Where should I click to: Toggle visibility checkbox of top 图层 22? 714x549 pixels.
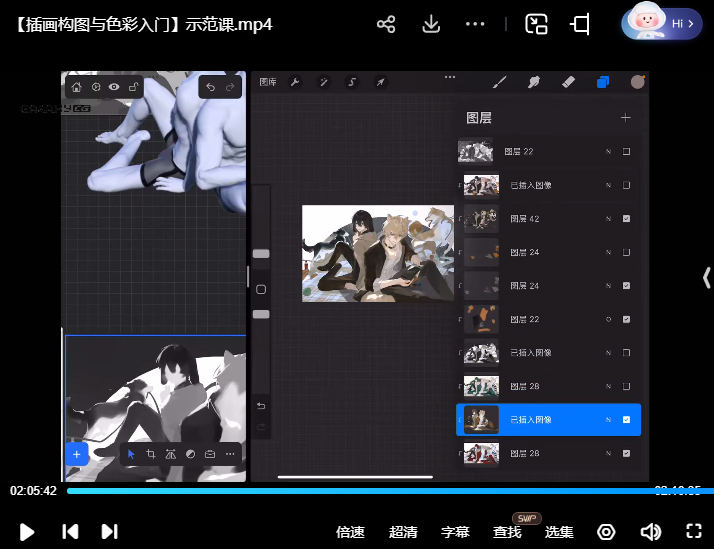point(626,152)
